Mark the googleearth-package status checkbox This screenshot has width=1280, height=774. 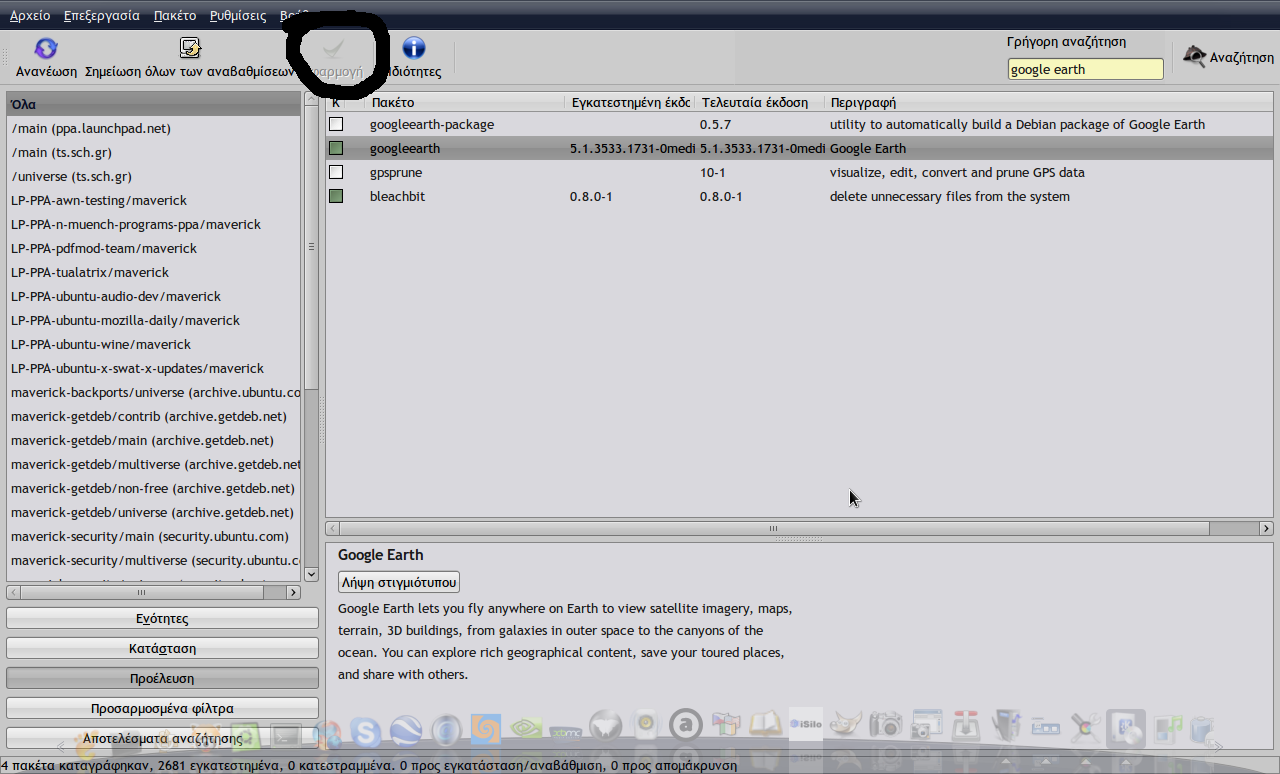coord(336,124)
